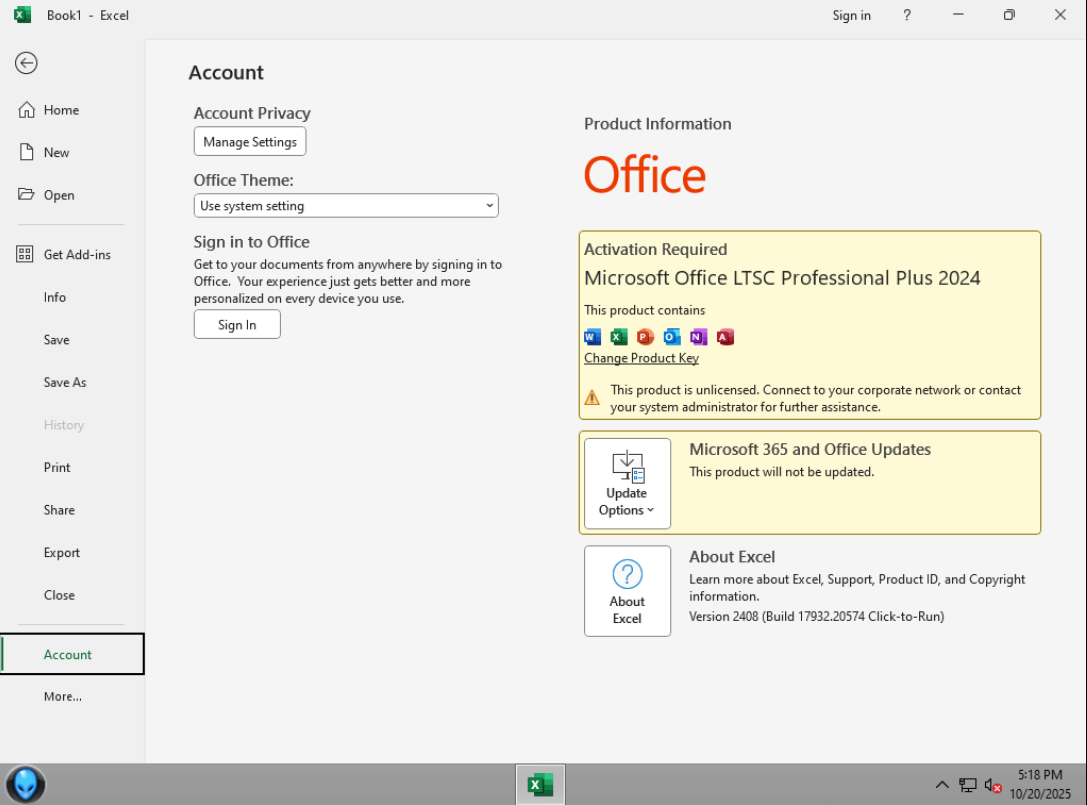Open the About Excel tile
1087x805 pixels.
(627, 591)
